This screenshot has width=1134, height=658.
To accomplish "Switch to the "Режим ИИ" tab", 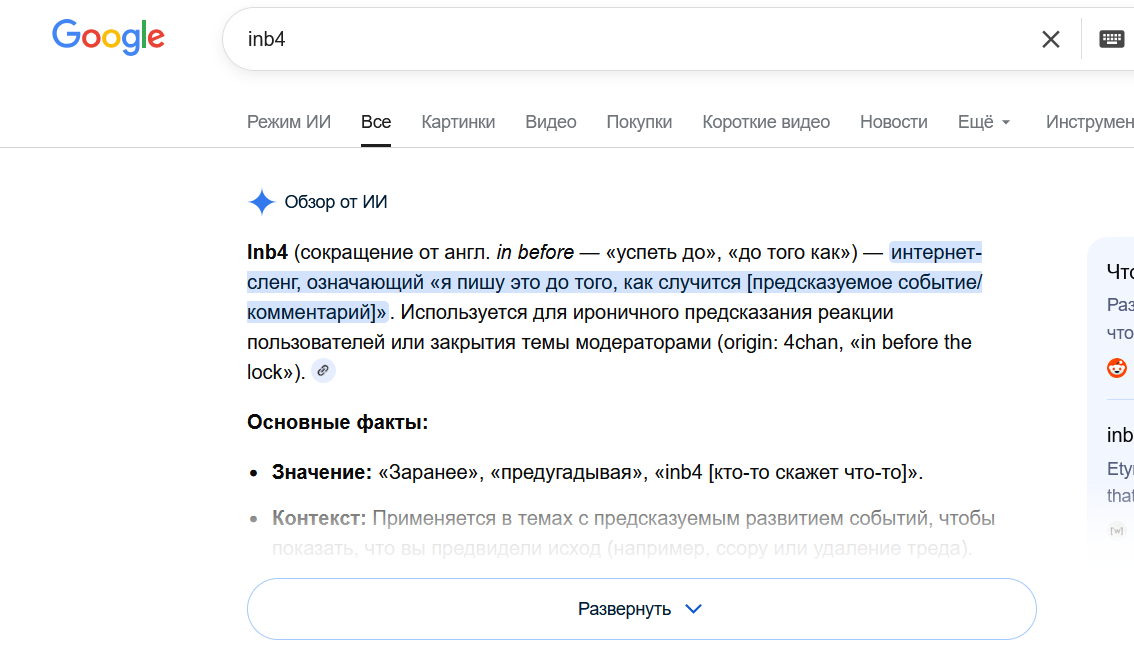I will tap(289, 122).
